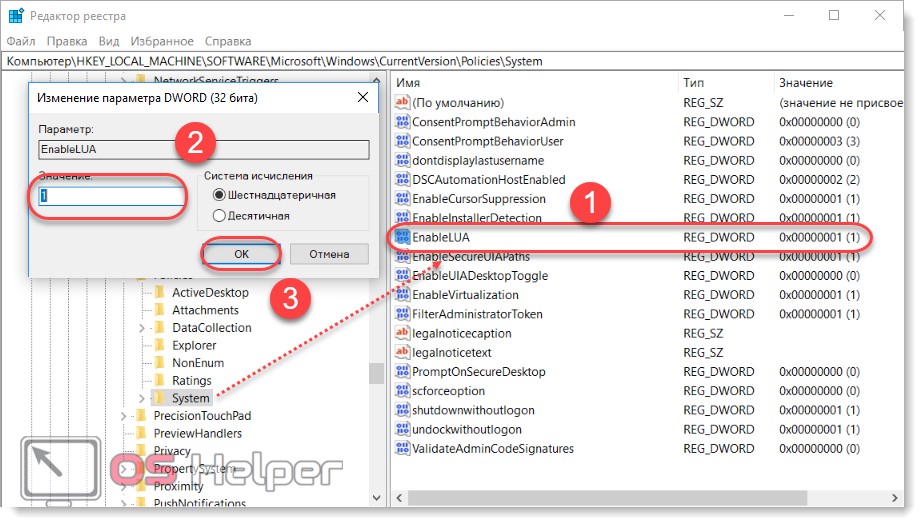Click the ActiveDesktop folder icon

coord(159,292)
